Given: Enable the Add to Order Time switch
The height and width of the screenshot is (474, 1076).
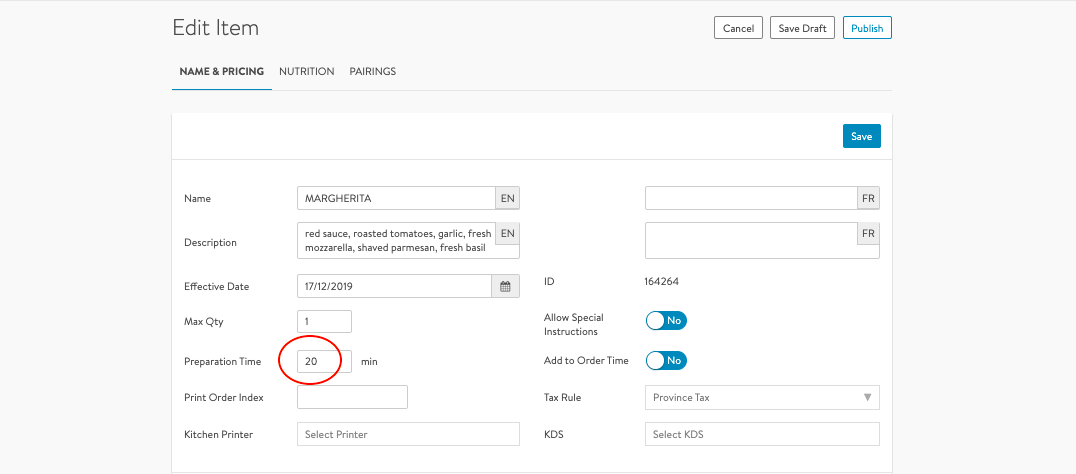Looking at the screenshot, I should 666,360.
